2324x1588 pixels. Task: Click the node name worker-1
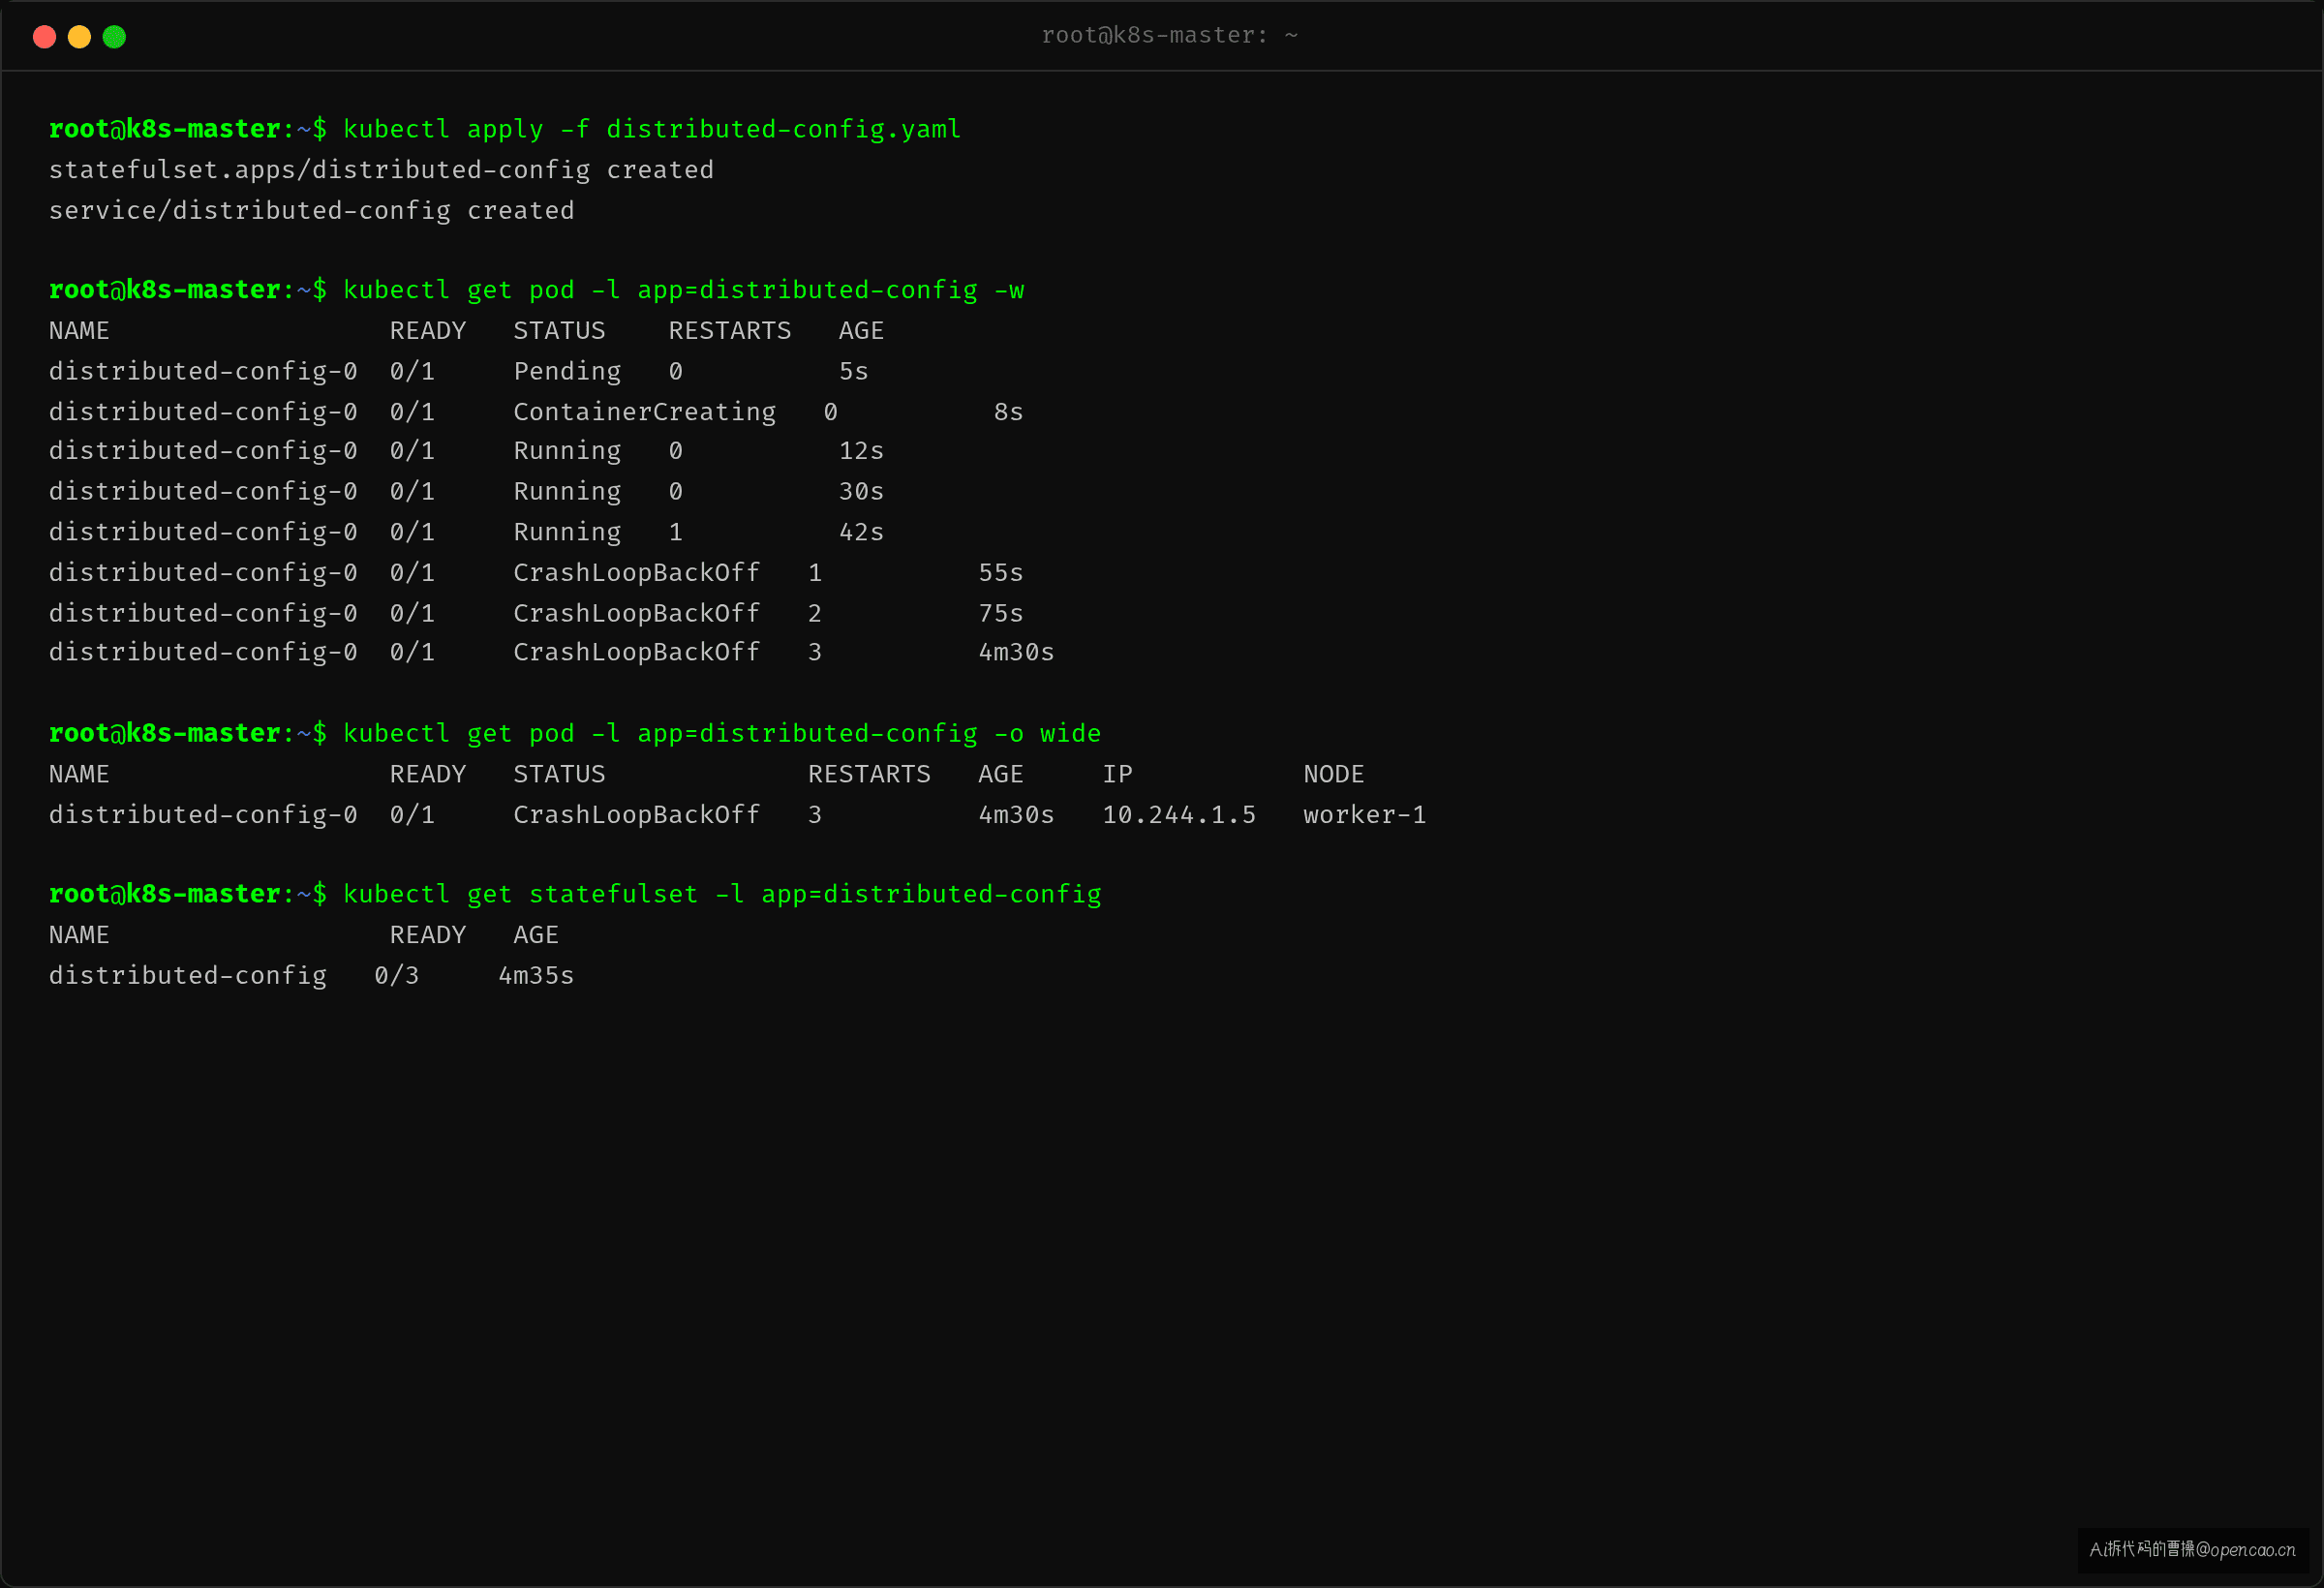coord(1365,815)
